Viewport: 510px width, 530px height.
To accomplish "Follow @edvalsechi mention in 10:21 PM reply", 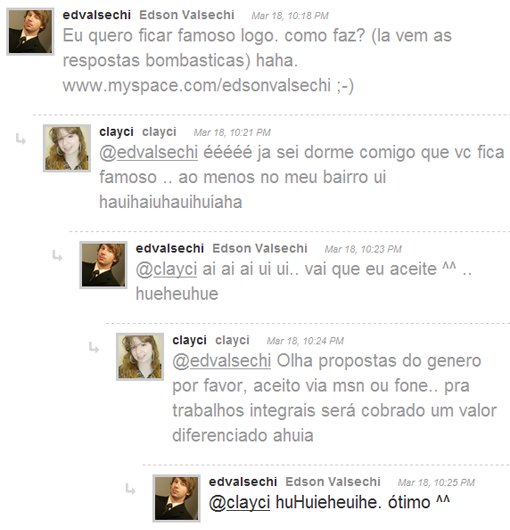I will click(148, 152).
